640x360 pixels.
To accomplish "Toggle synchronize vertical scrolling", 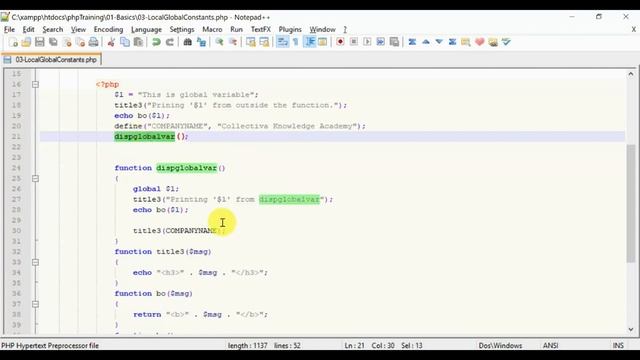I will coord(251,42).
